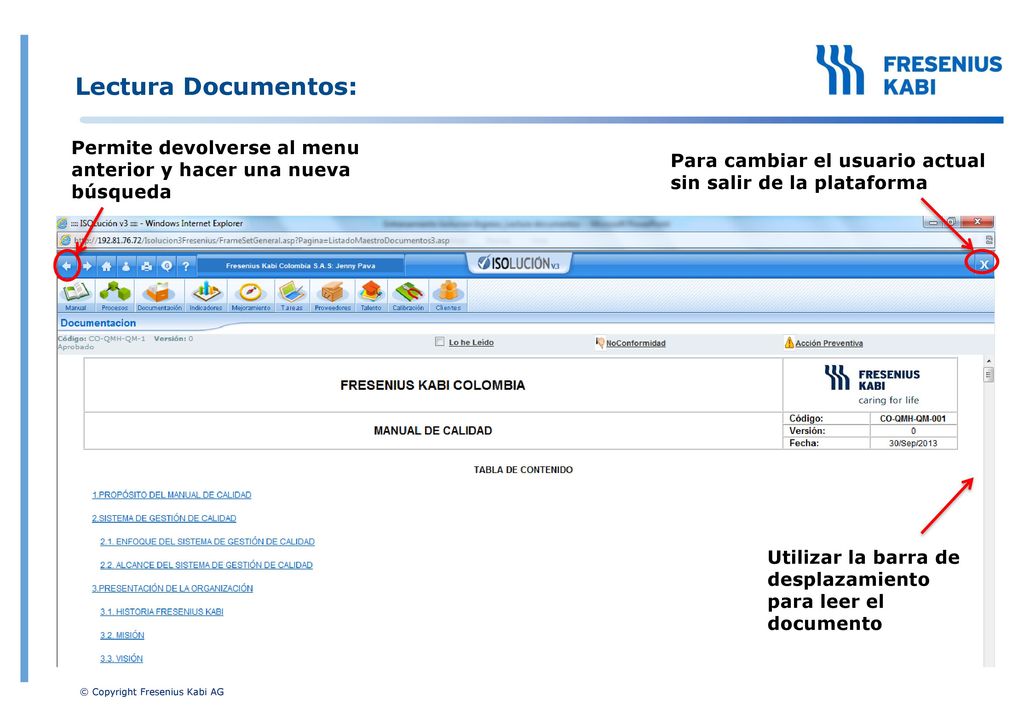Click the speech bubble icon in toolbar

pyautogui.click(x=167, y=266)
